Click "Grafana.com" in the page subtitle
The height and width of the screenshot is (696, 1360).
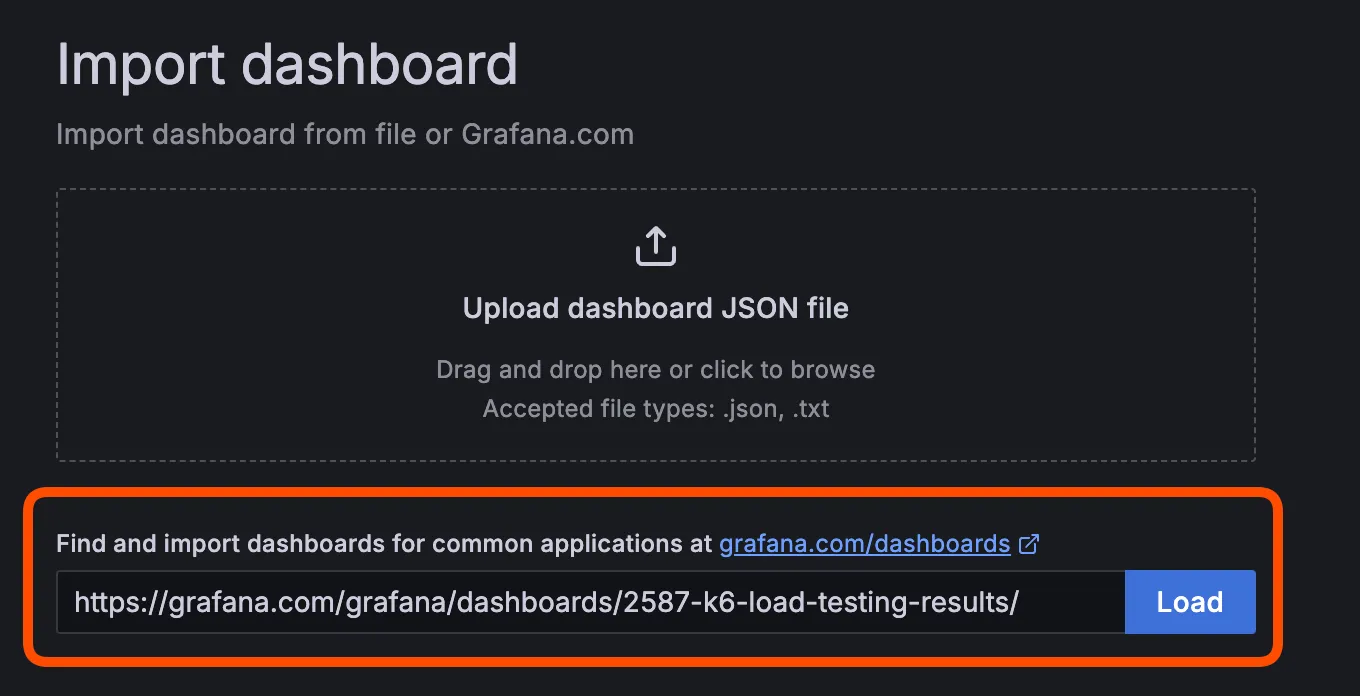(547, 134)
